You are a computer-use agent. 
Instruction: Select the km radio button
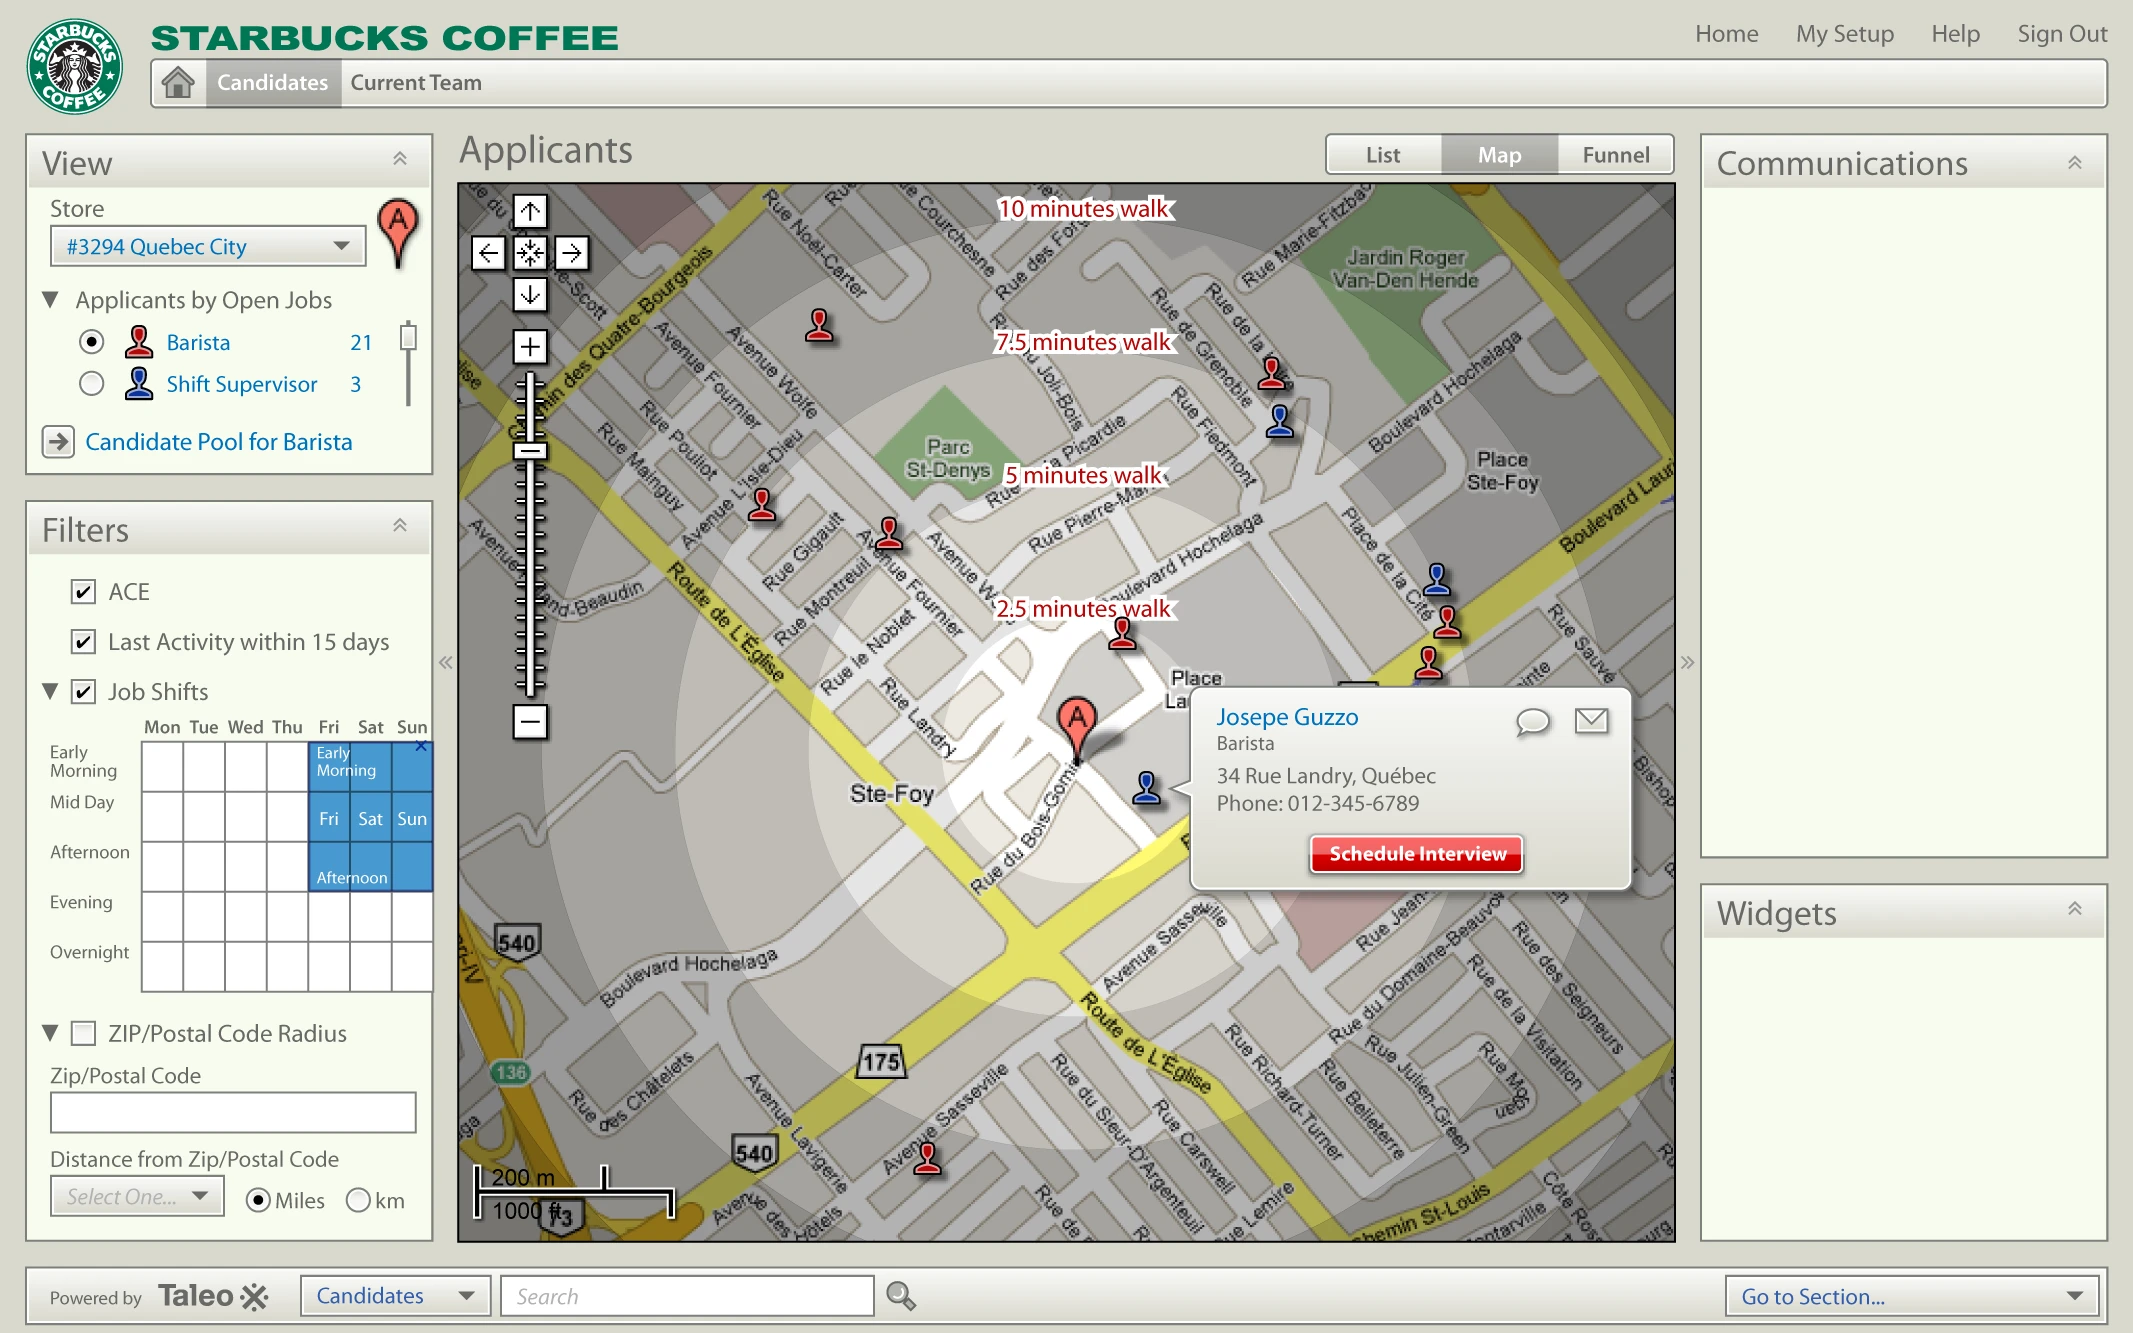(358, 1200)
